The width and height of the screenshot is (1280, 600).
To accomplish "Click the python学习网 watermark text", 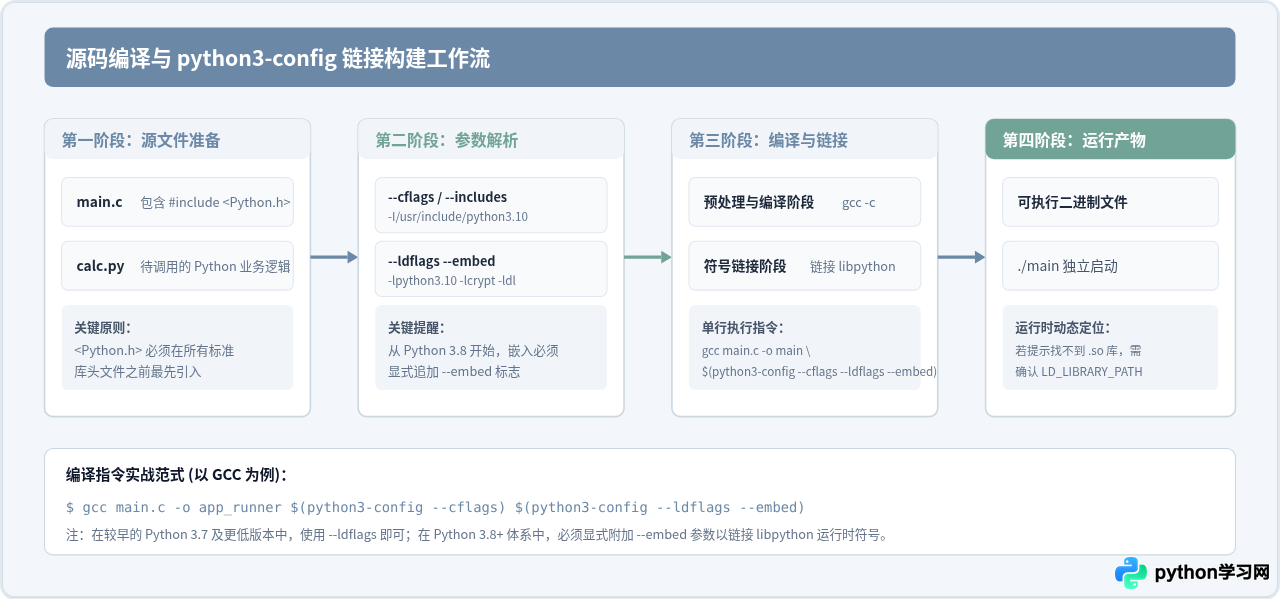I will (x=1212, y=573).
